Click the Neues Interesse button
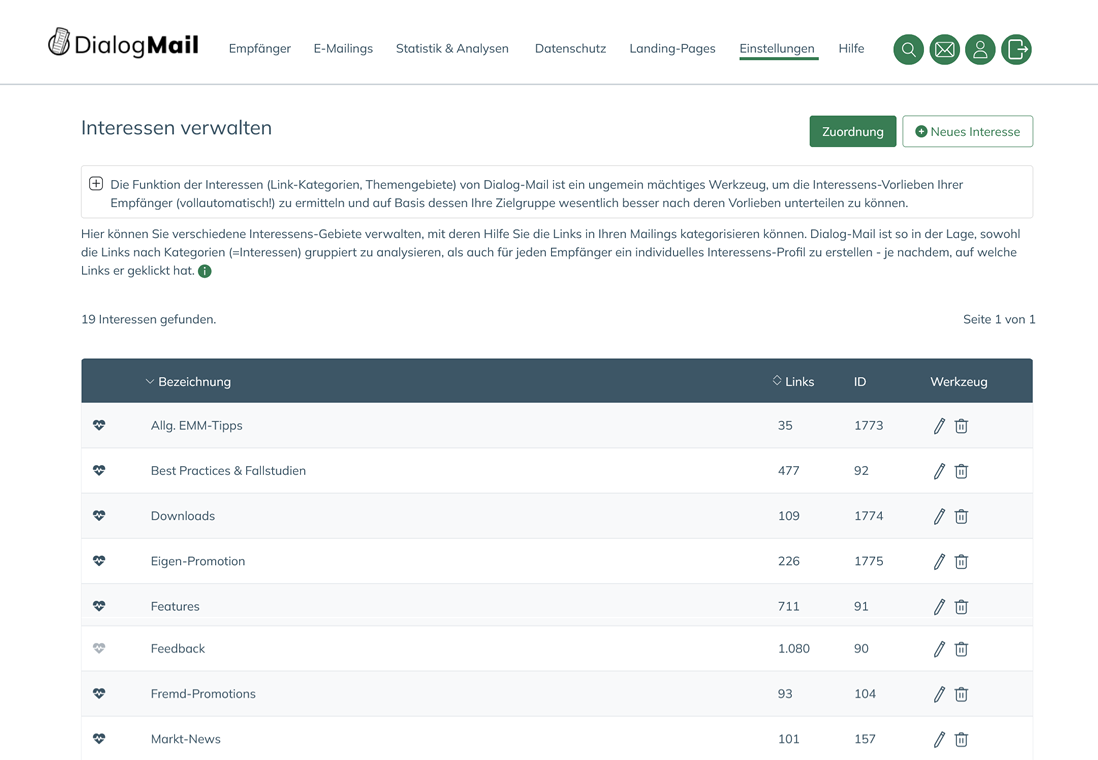Viewport: 1098px width, 760px height. click(967, 131)
